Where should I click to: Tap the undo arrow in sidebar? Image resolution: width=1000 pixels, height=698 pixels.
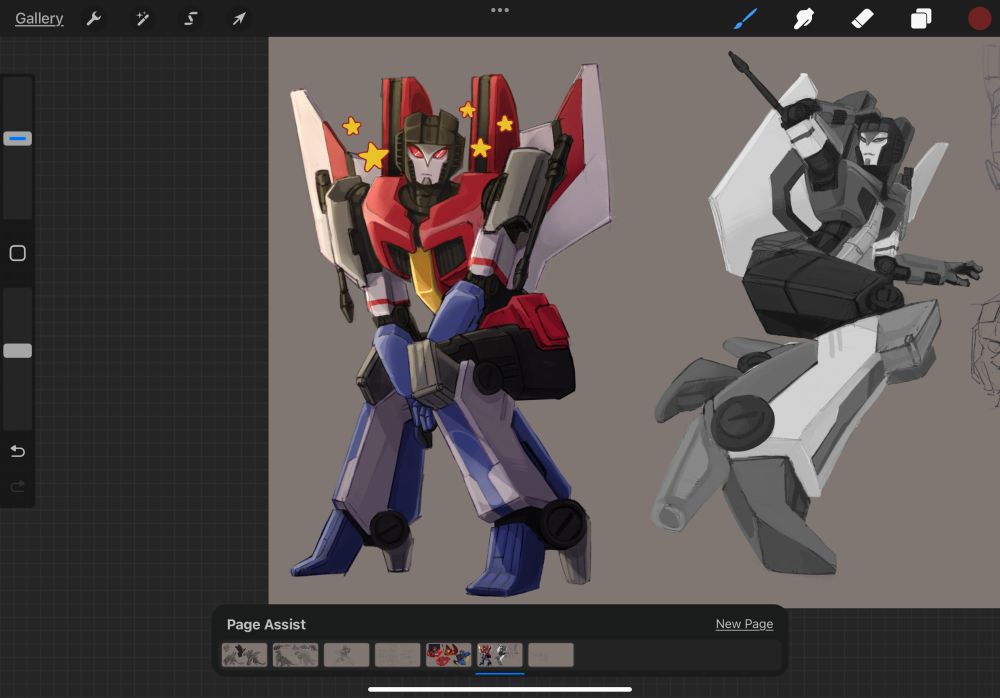point(17,452)
